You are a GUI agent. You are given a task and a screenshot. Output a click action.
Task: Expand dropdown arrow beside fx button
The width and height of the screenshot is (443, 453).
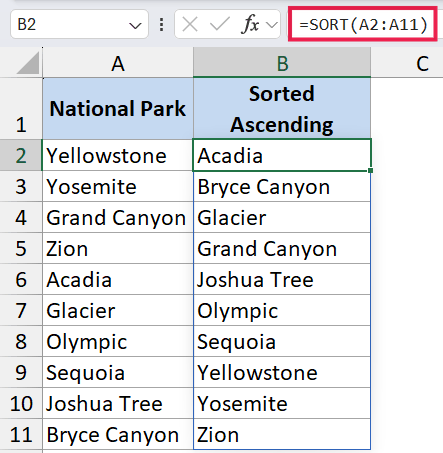(x=272, y=25)
